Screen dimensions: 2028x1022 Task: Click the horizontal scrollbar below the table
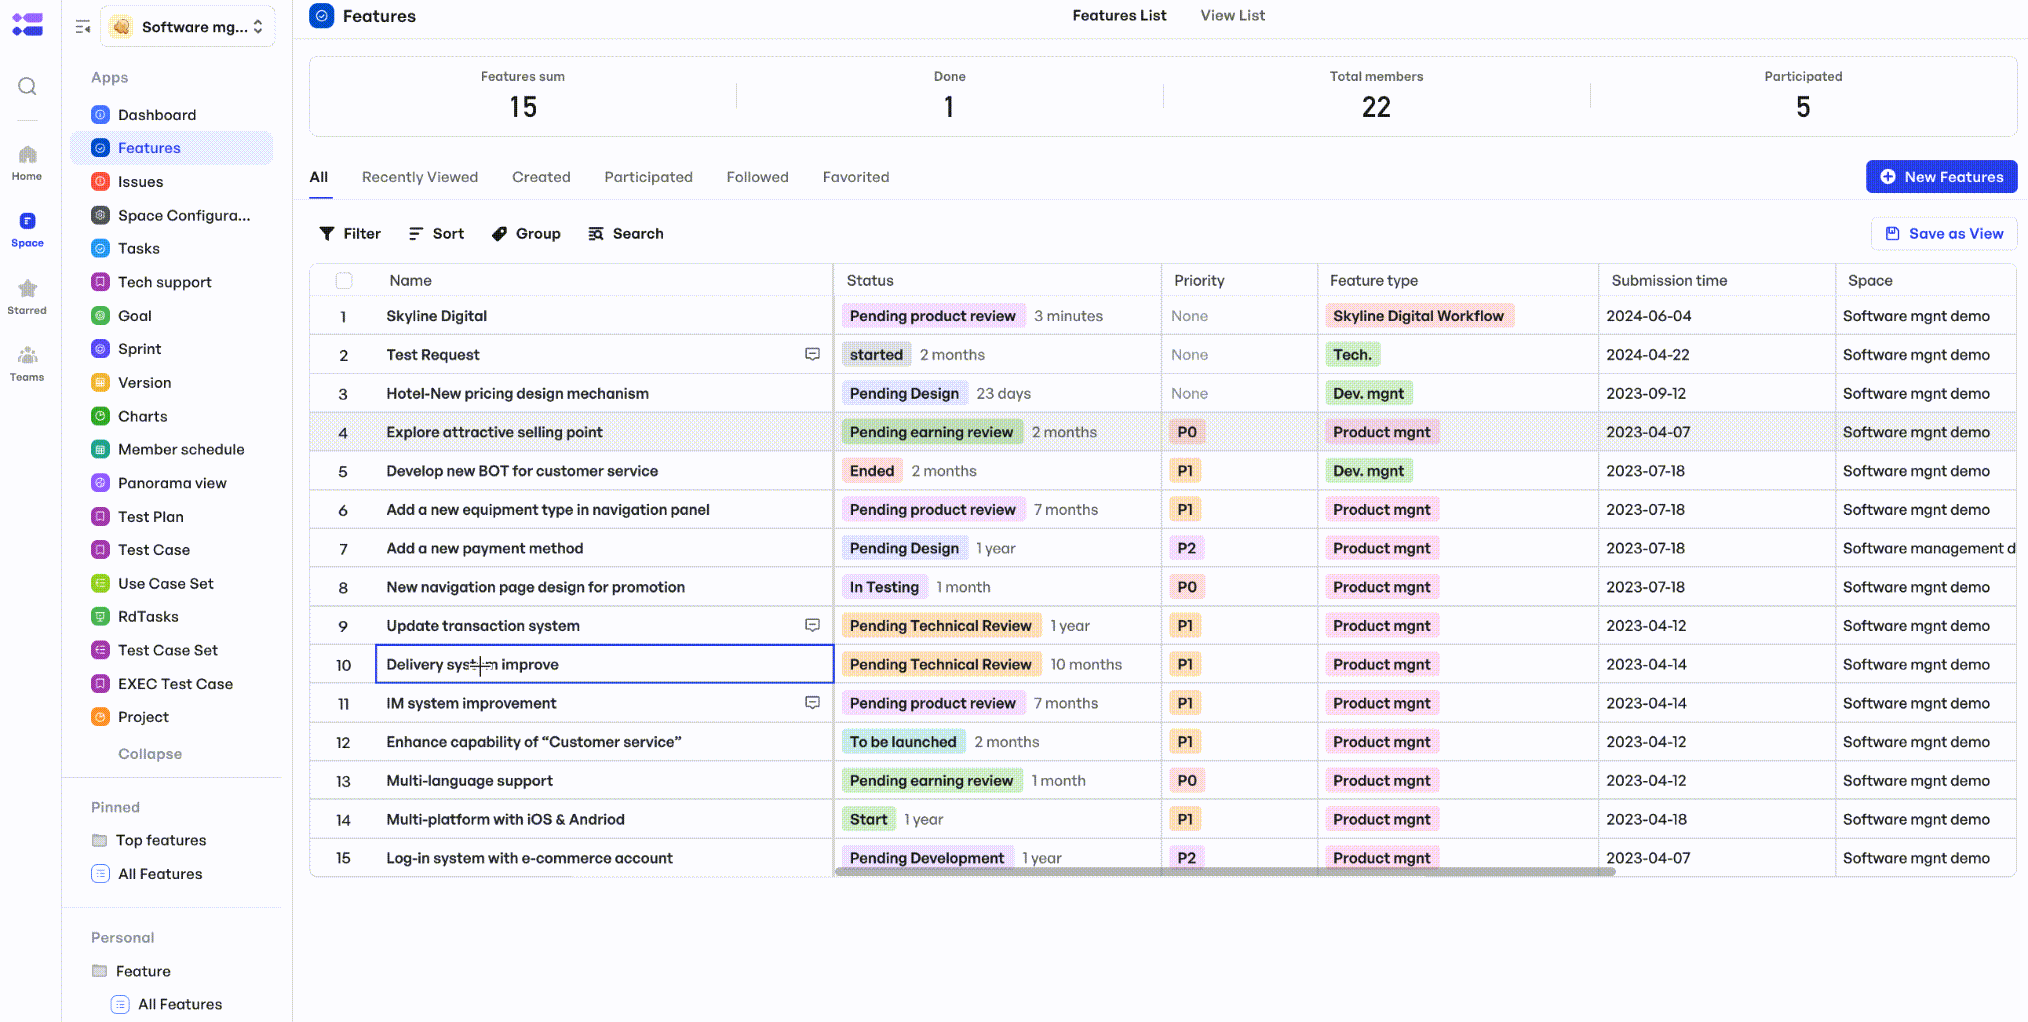click(1225, 872)
